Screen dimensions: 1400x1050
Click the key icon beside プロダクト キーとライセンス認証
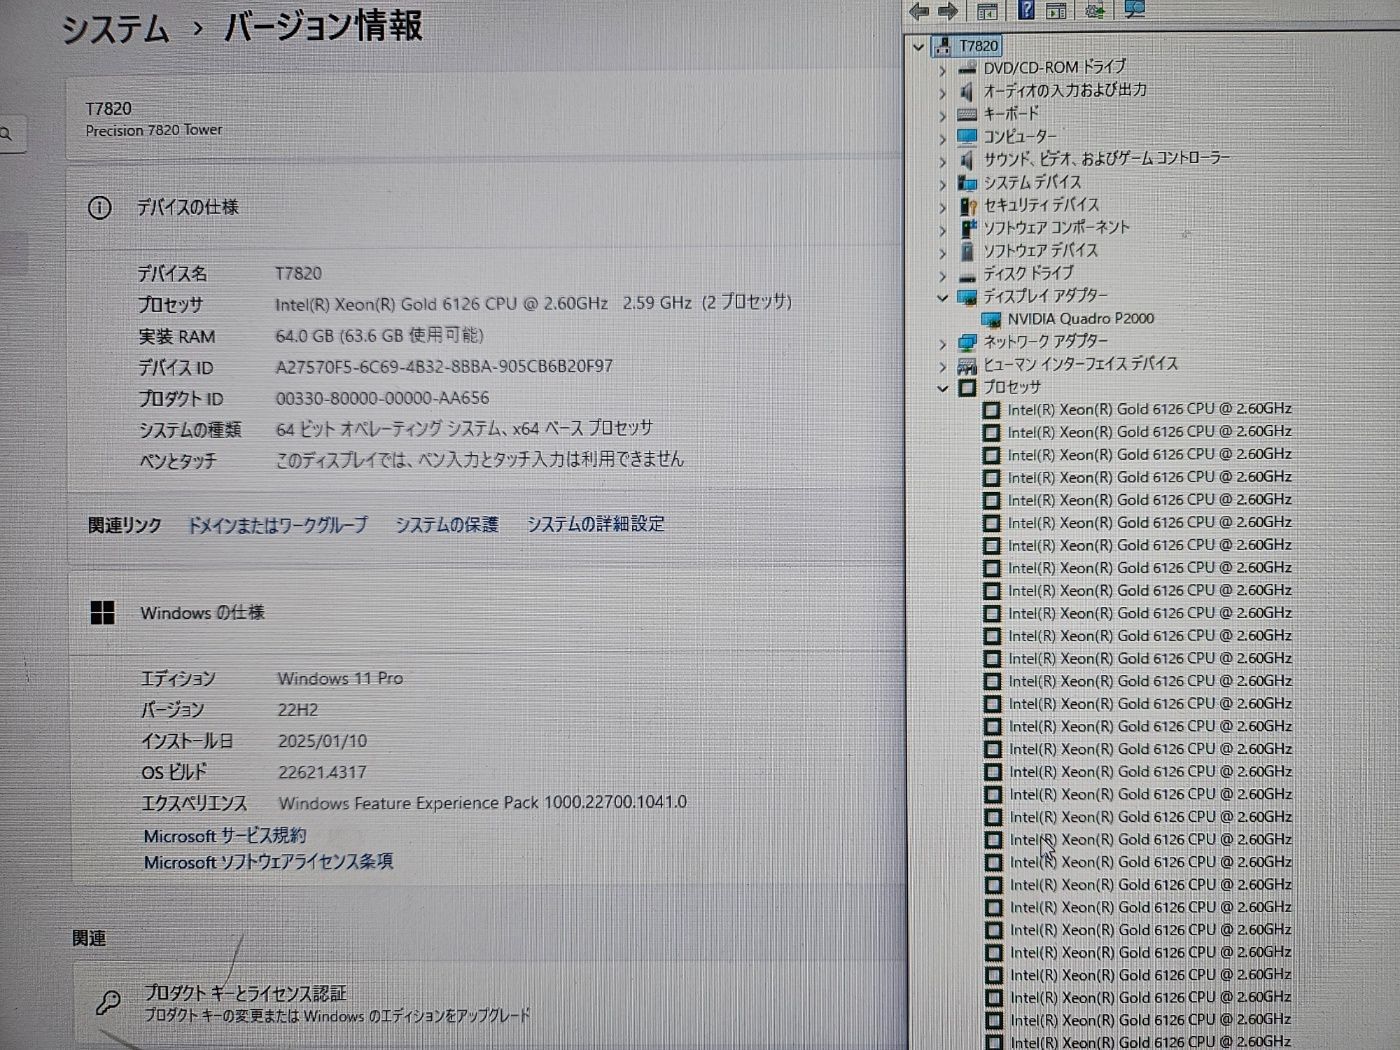coord(108,1002)
